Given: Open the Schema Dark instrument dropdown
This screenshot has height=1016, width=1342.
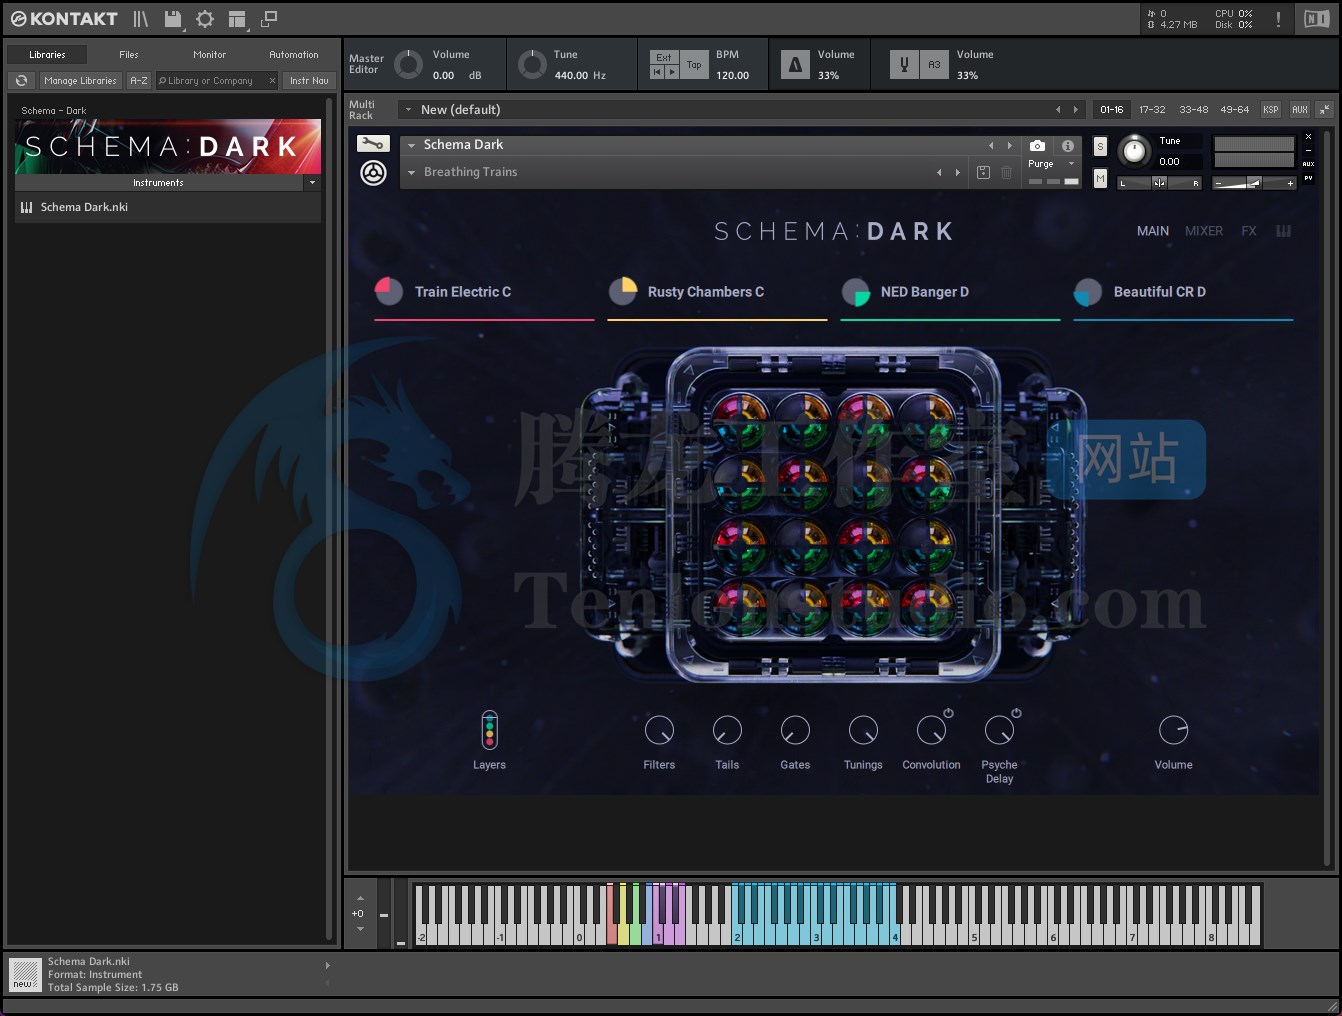Looking at the screenshot, I should (410, 145).
